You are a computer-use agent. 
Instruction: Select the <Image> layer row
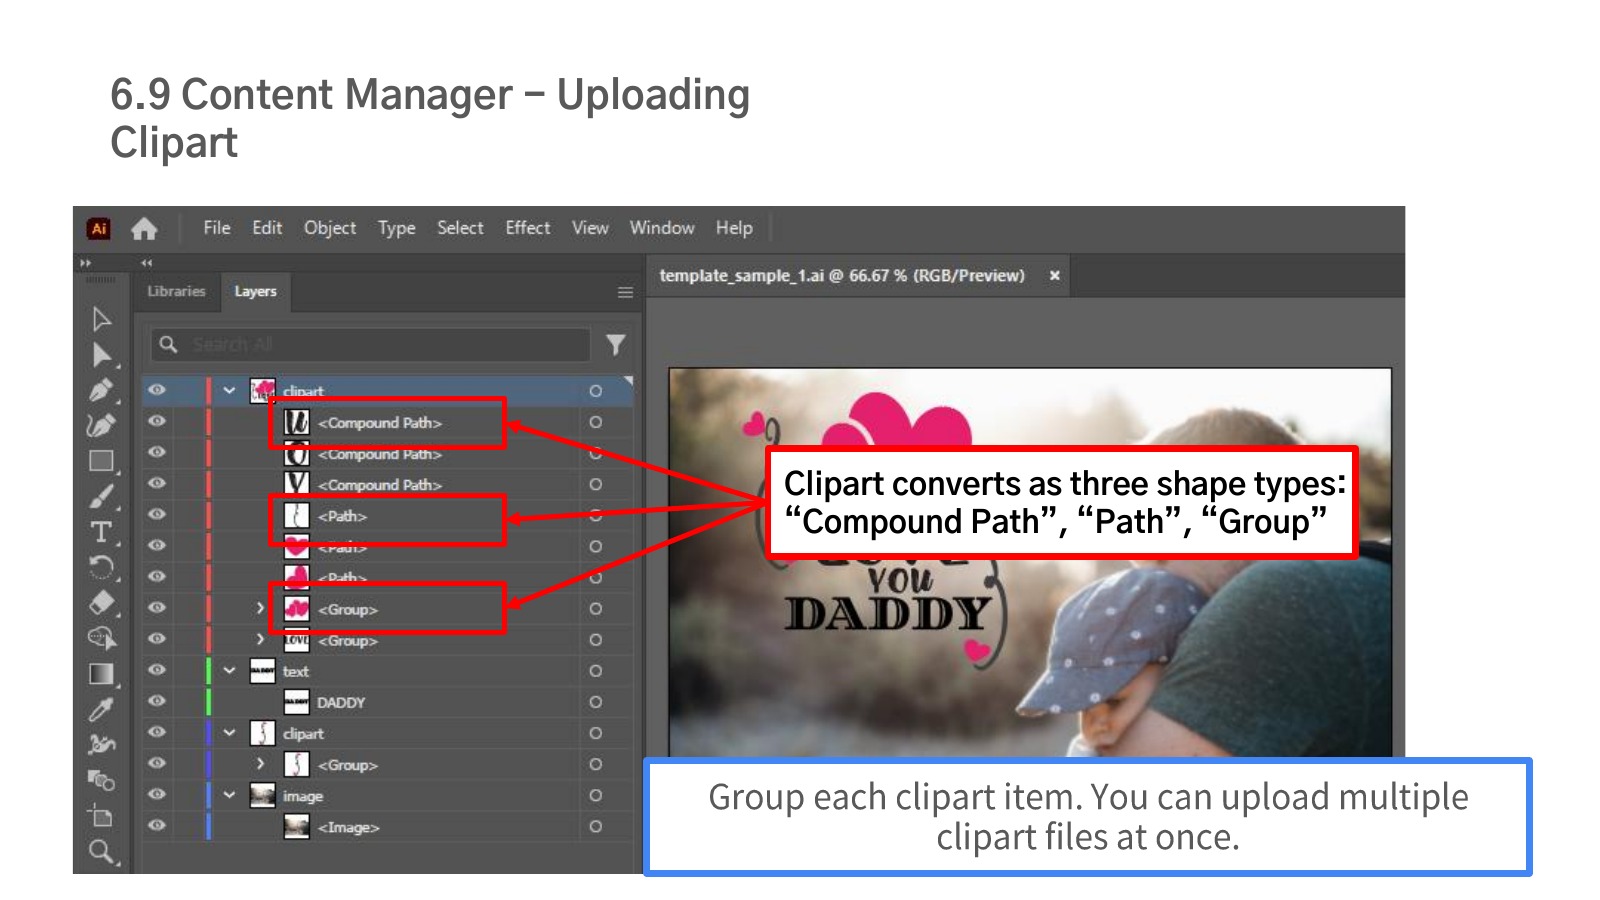(x=388, y=827)
